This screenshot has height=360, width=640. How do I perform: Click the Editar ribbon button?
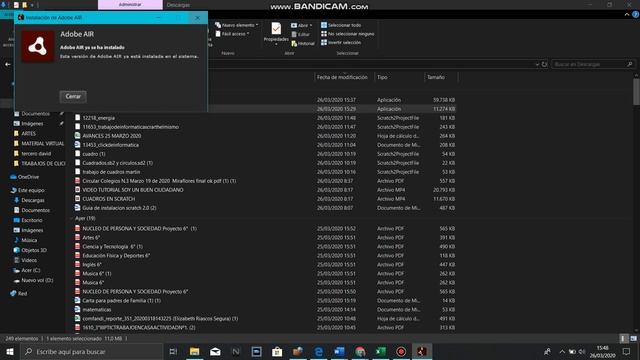click(x=301, y=34)
